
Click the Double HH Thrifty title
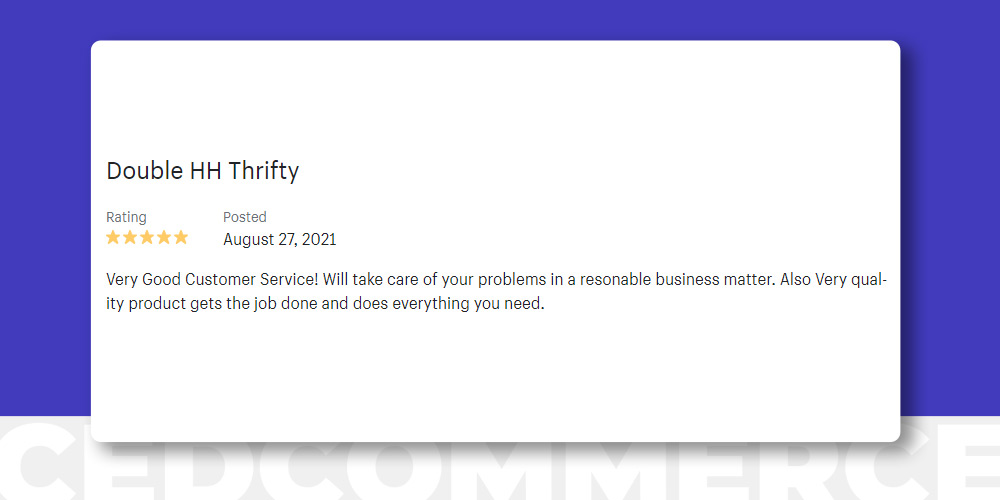(202, 172)
